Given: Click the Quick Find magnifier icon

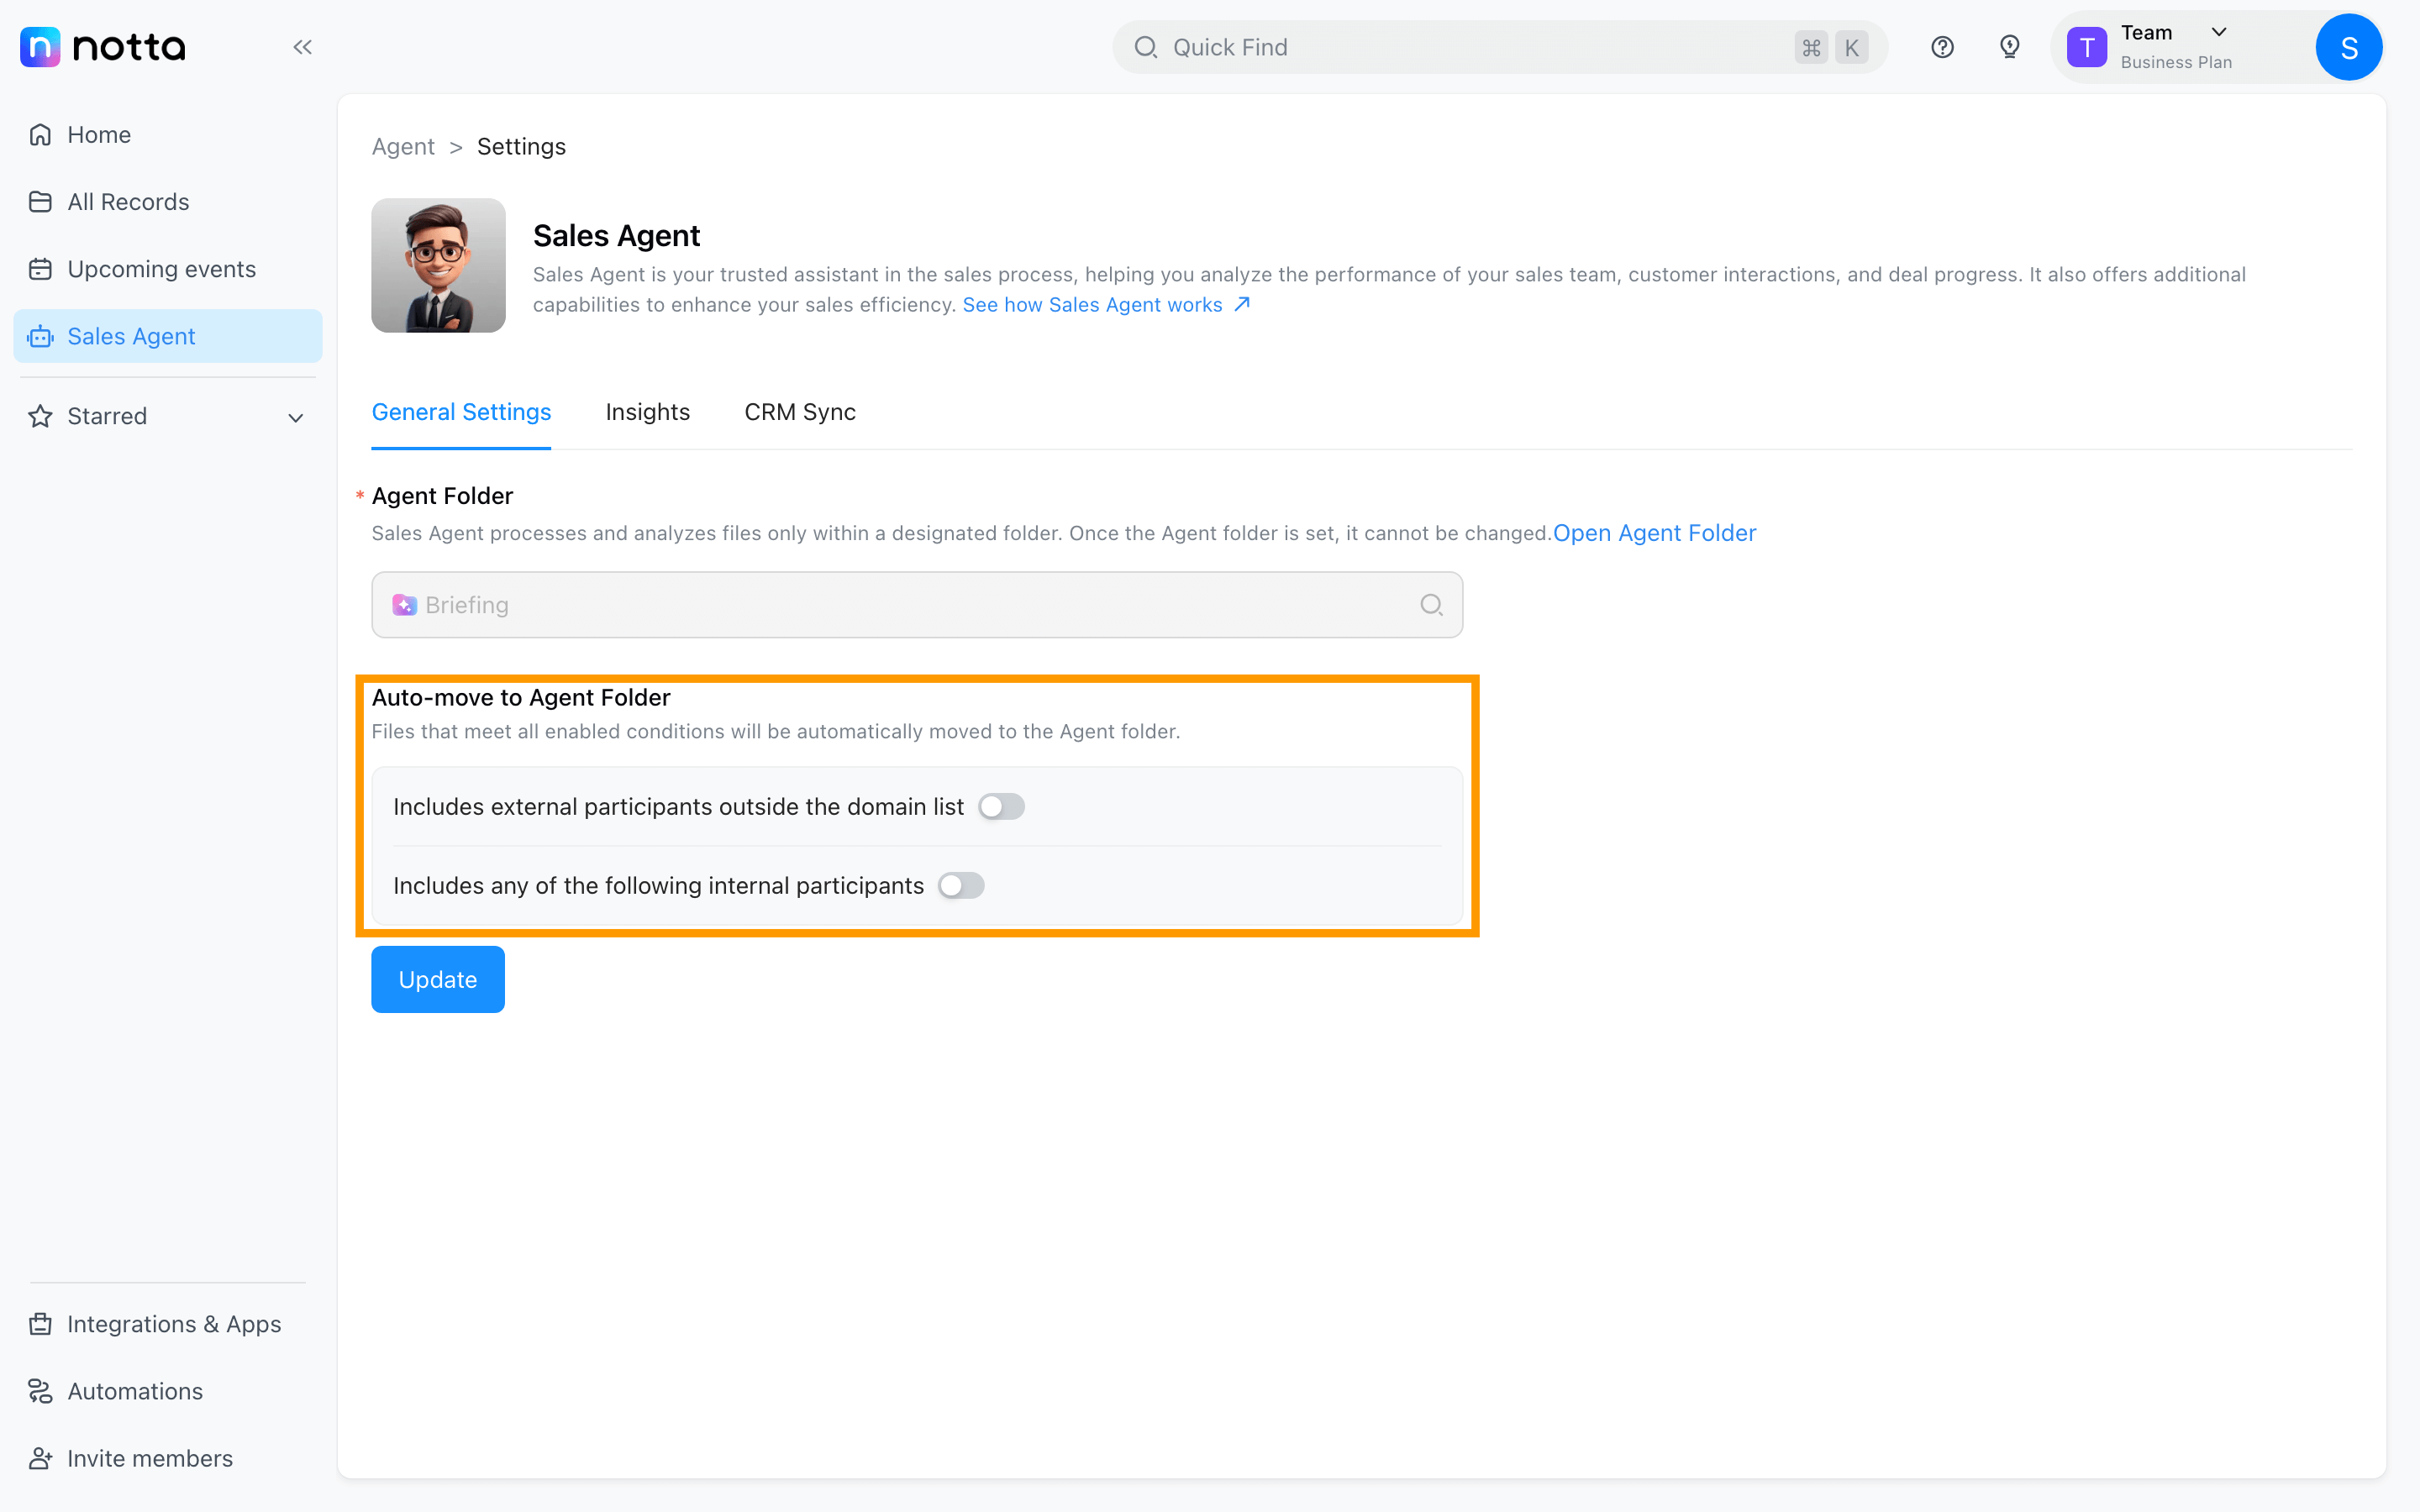Looking at the screenshot, I should point(1146,47).
